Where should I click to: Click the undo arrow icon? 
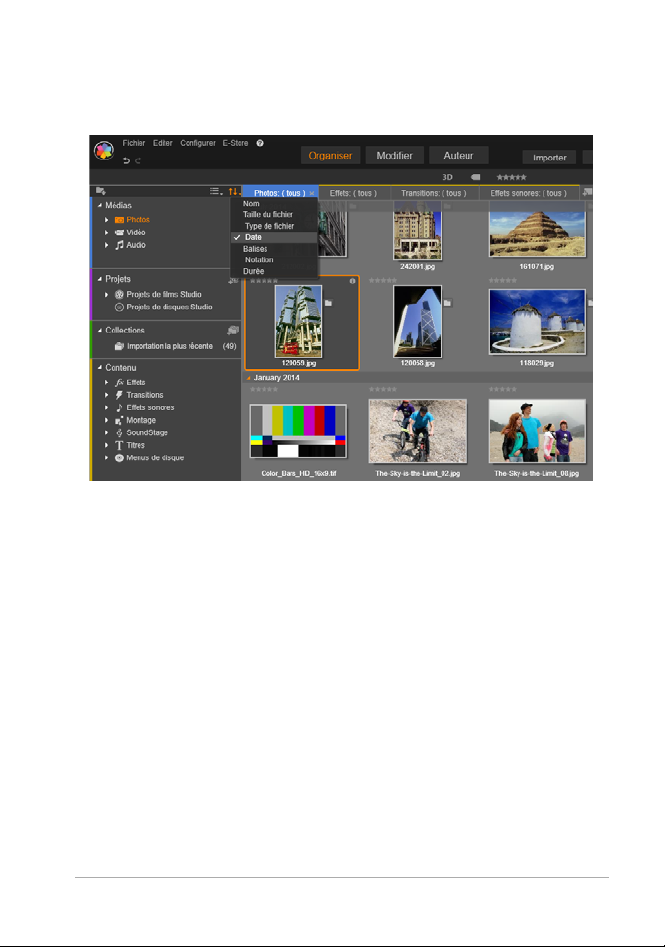point(125,160)
